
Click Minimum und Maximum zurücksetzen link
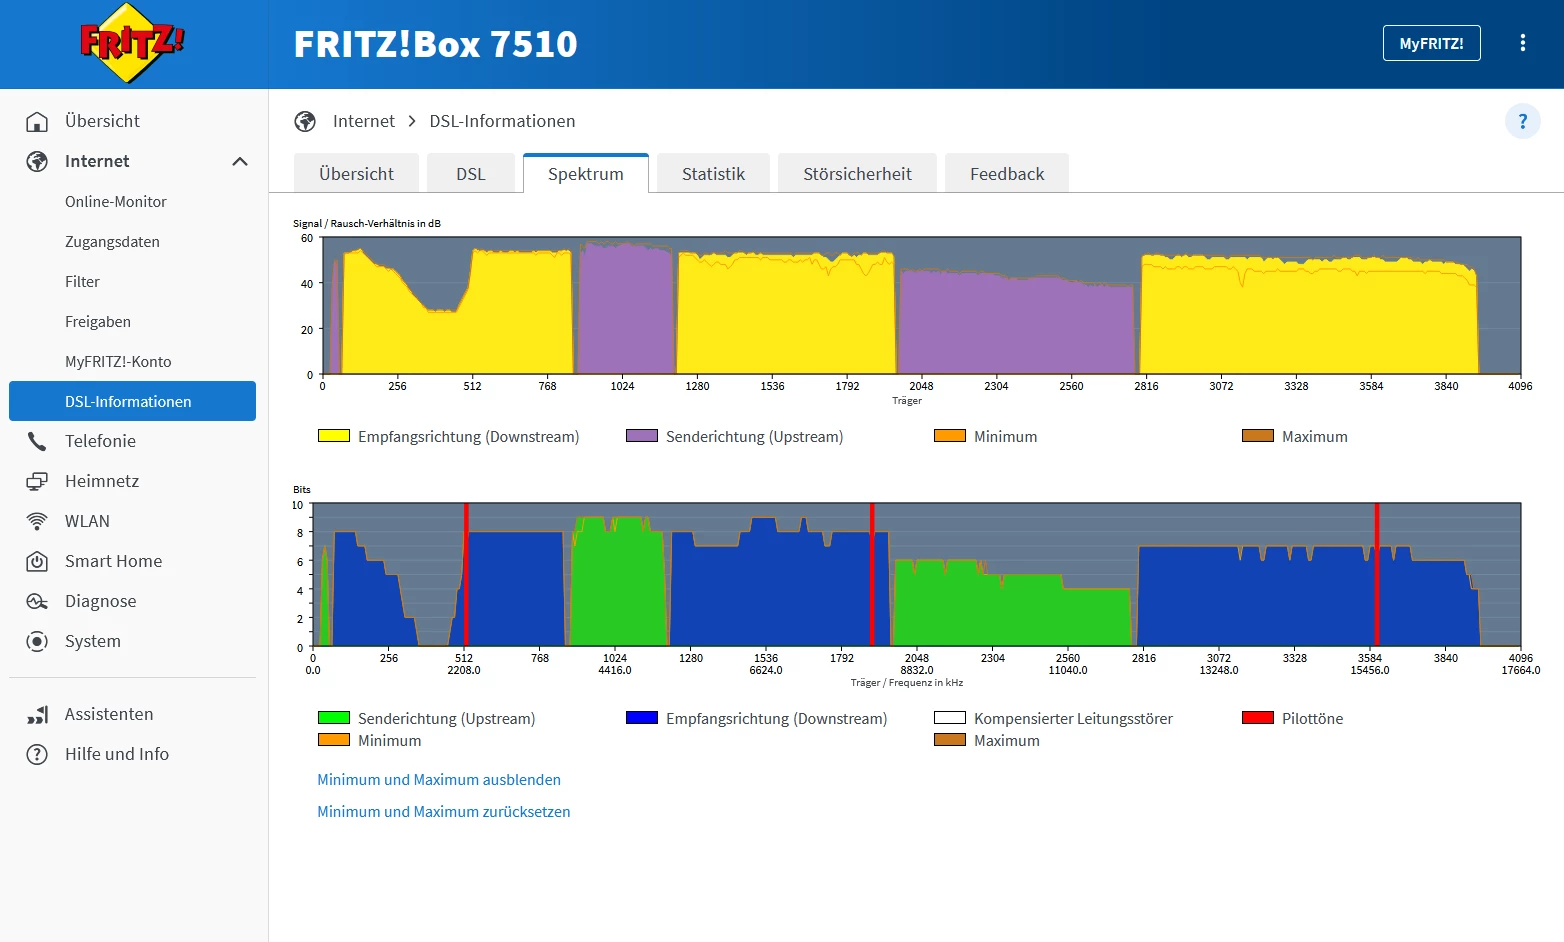[x=443, y=812]
